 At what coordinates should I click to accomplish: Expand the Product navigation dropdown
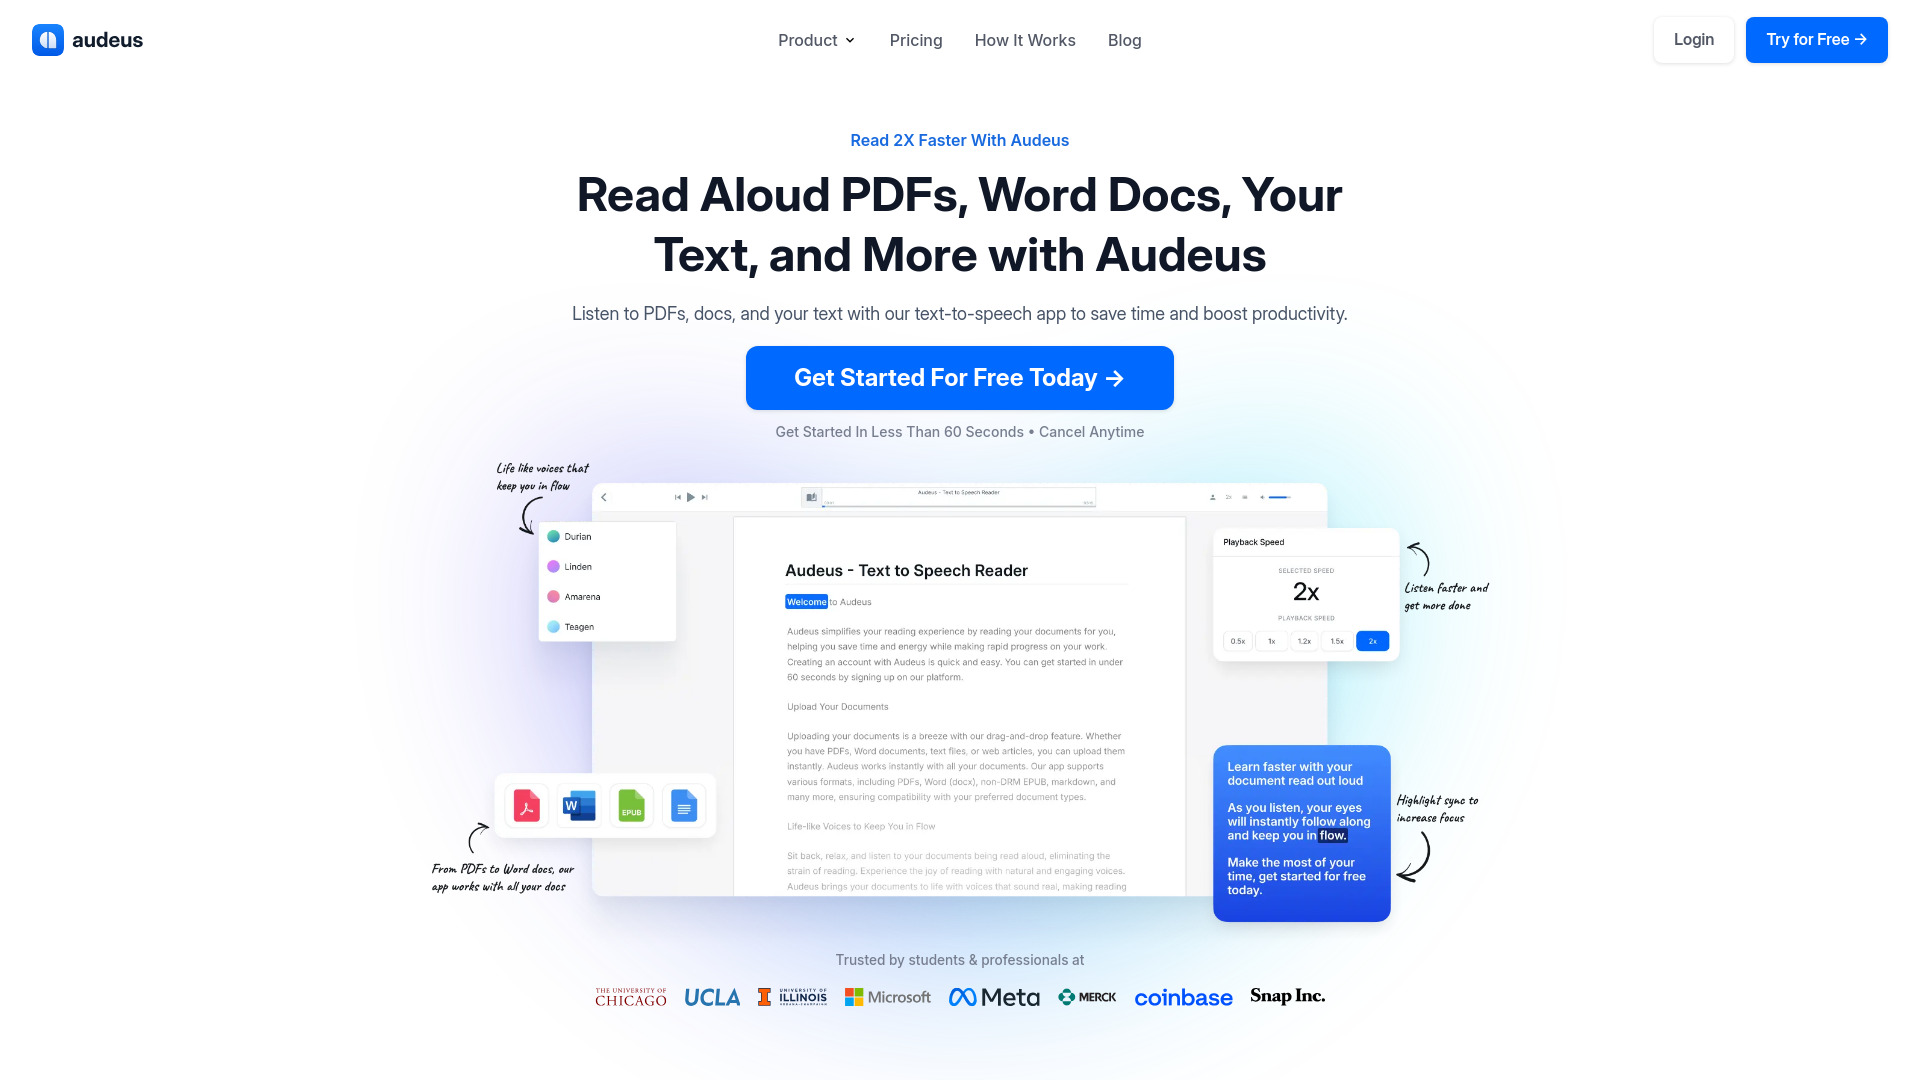point(816,40)
